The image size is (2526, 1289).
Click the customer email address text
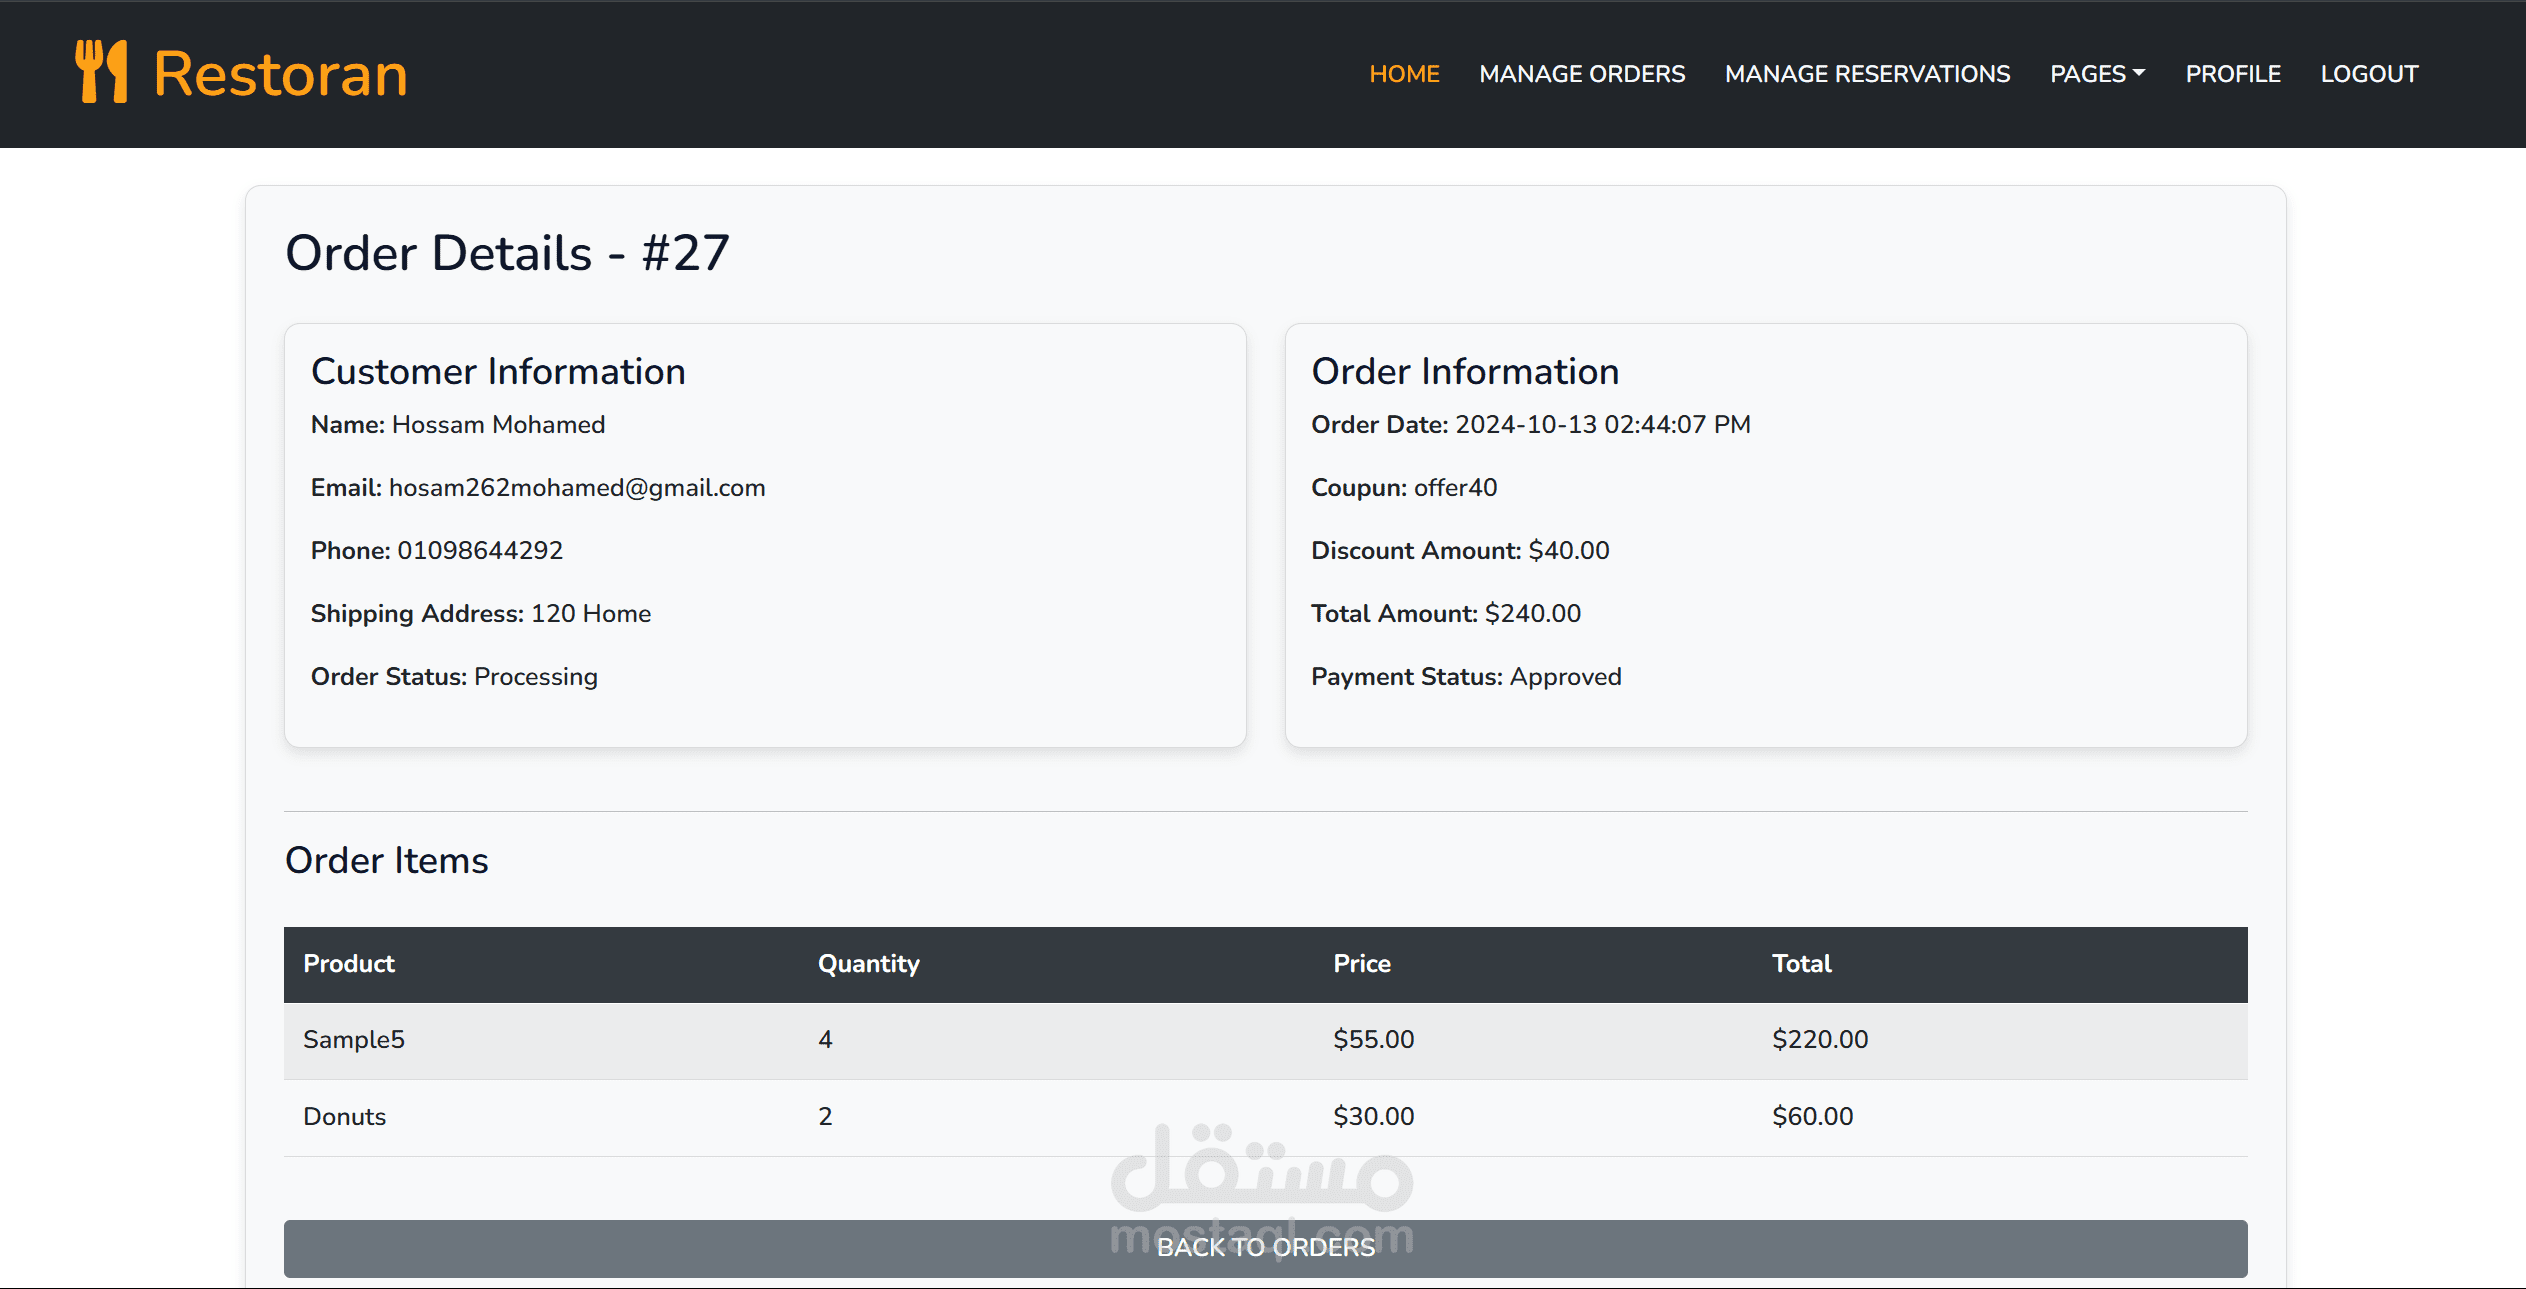[576, 488]
